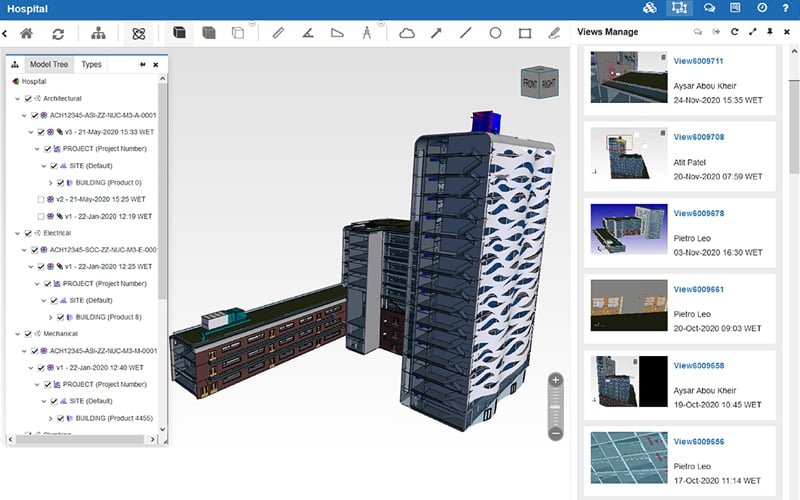Open the views manager icon in header
This screenshot has height=500, width=800.
(x=679, y=8)
